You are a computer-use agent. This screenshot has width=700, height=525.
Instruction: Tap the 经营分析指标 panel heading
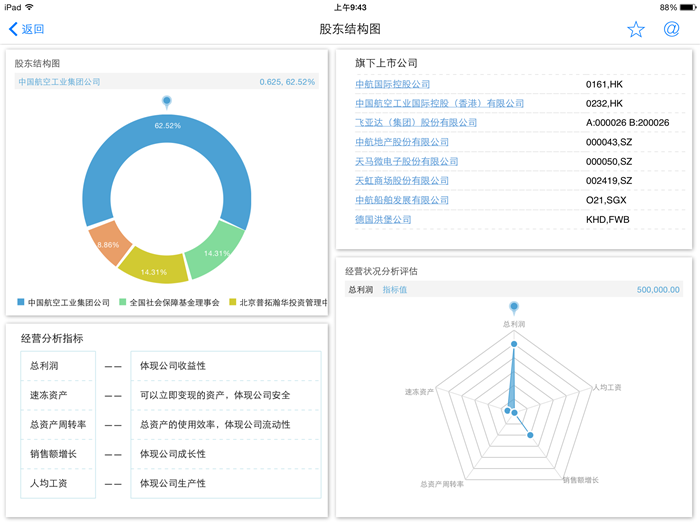point(52,338)
